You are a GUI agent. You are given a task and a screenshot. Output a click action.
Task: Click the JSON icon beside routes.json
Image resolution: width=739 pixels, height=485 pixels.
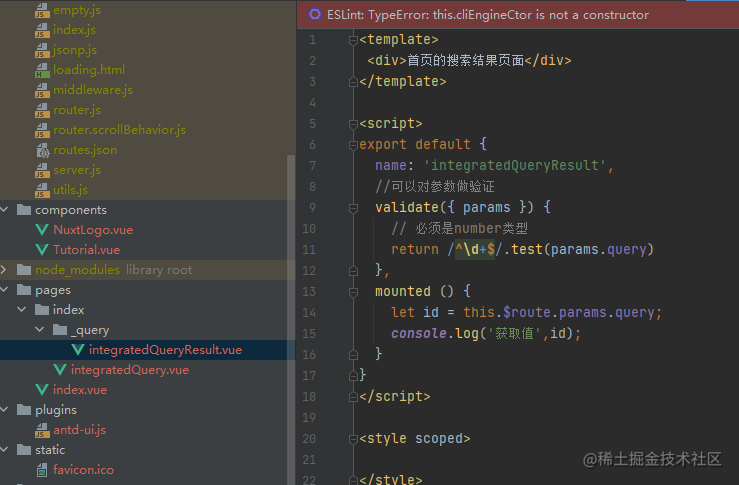coord(42,150)
